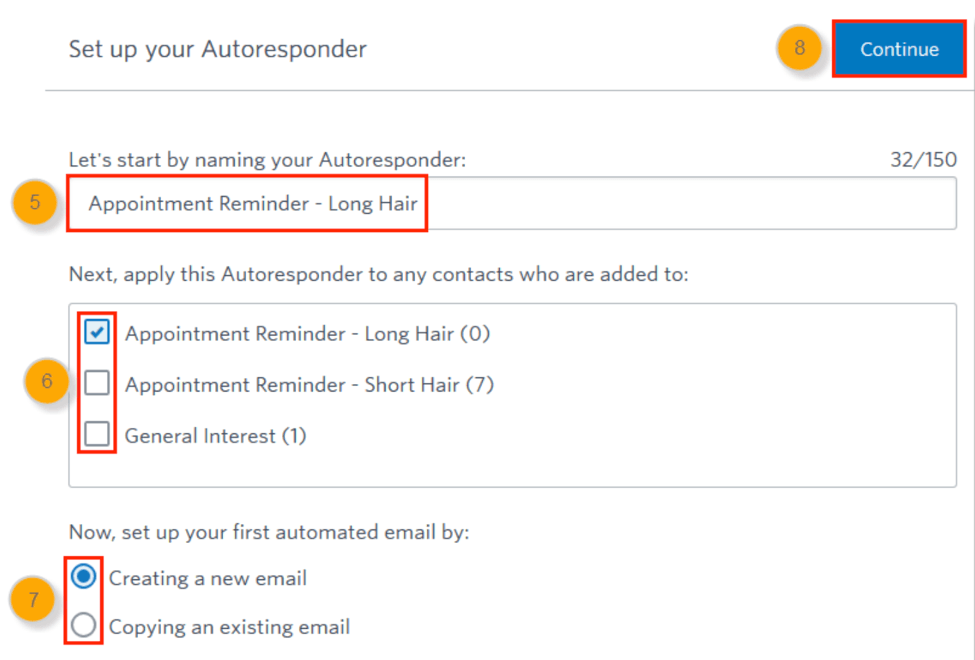Click the Set up your Autoresponder heading

[217, 49]
